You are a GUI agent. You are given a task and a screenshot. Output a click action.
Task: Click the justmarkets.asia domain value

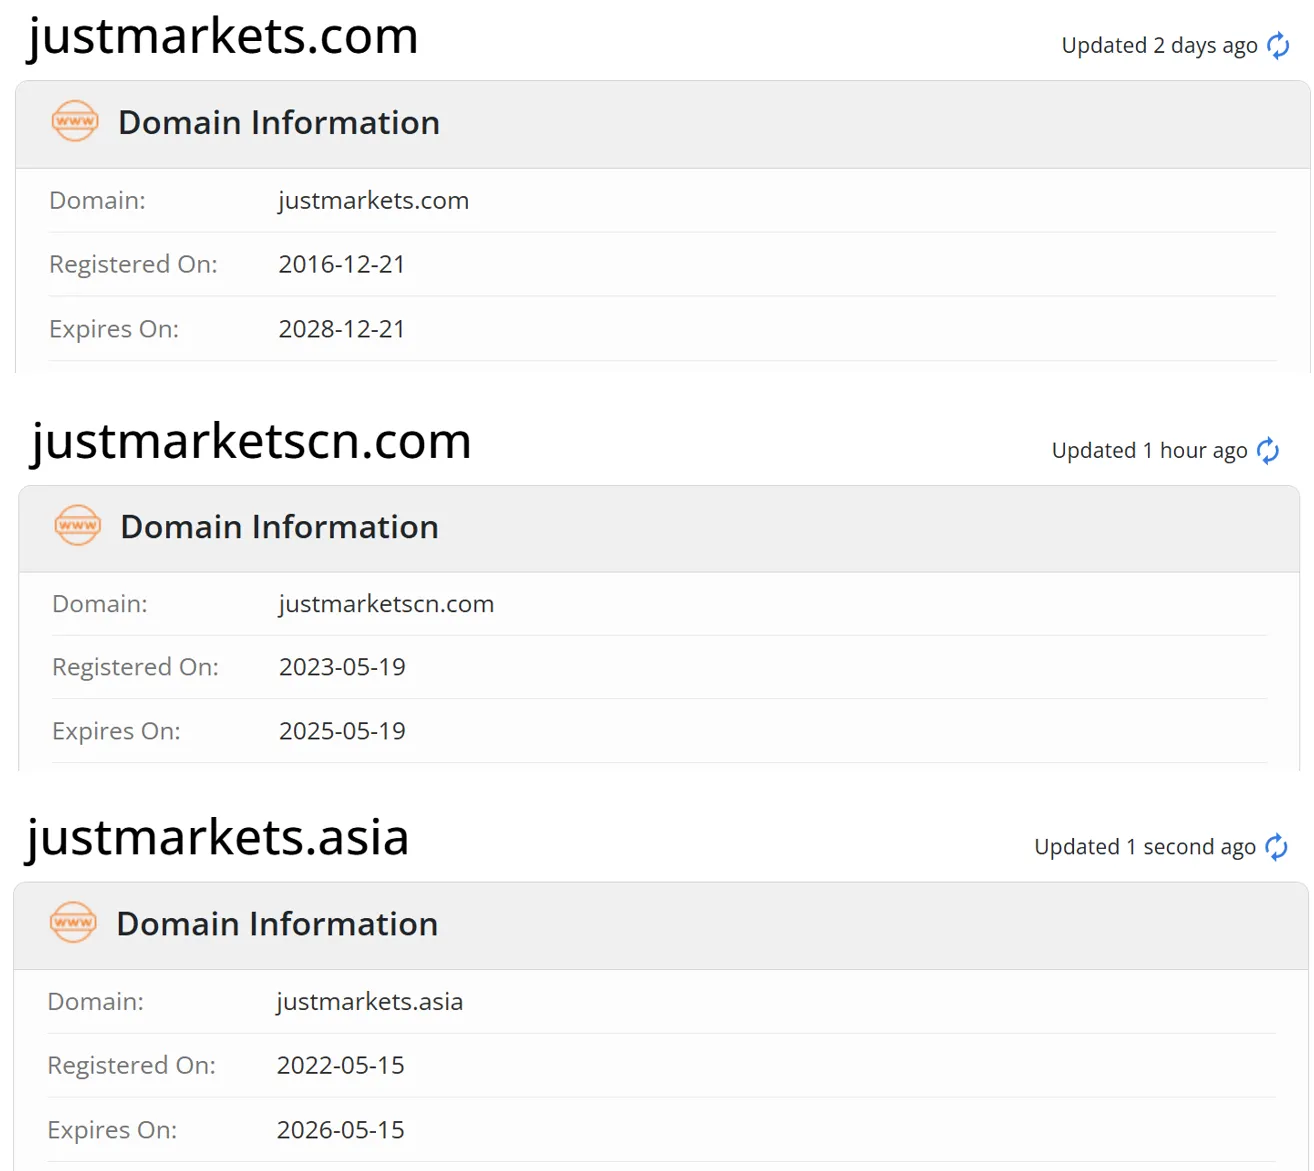click(369, 1002)
